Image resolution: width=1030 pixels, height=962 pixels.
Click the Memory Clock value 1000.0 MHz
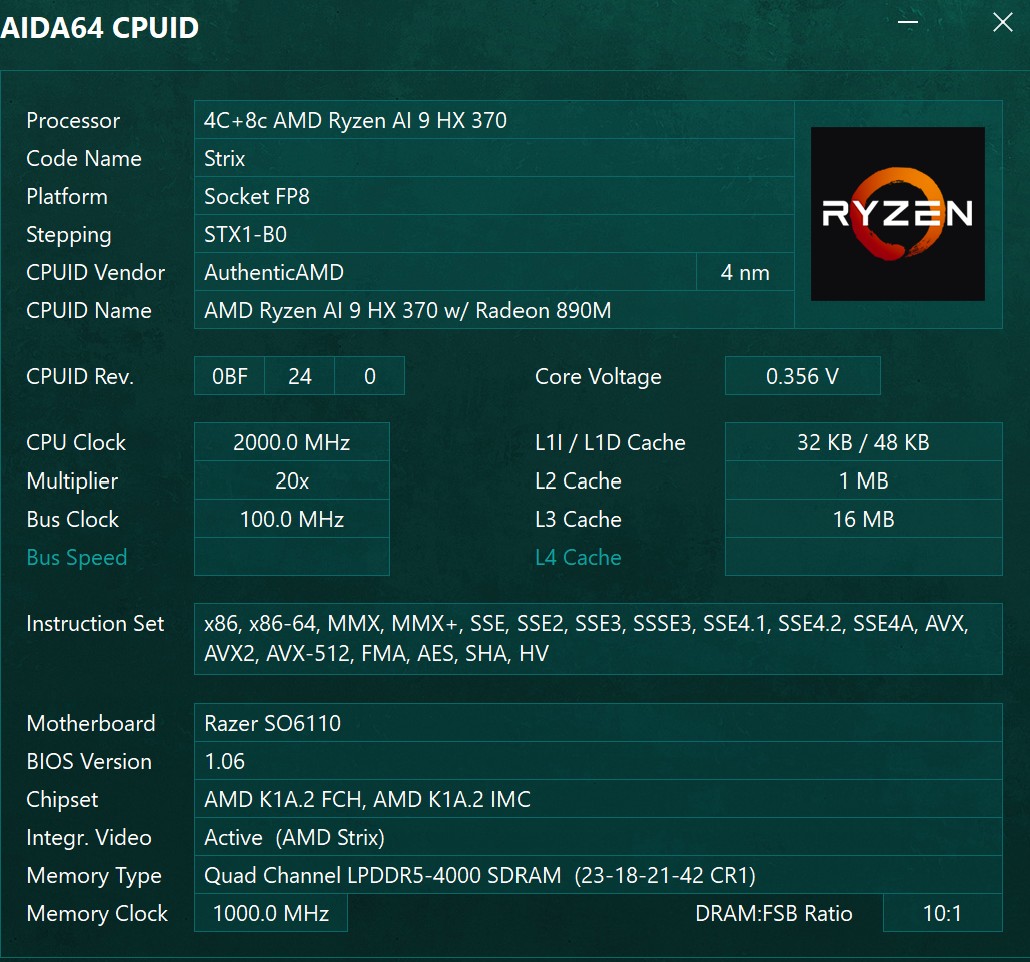pos(271,913)
